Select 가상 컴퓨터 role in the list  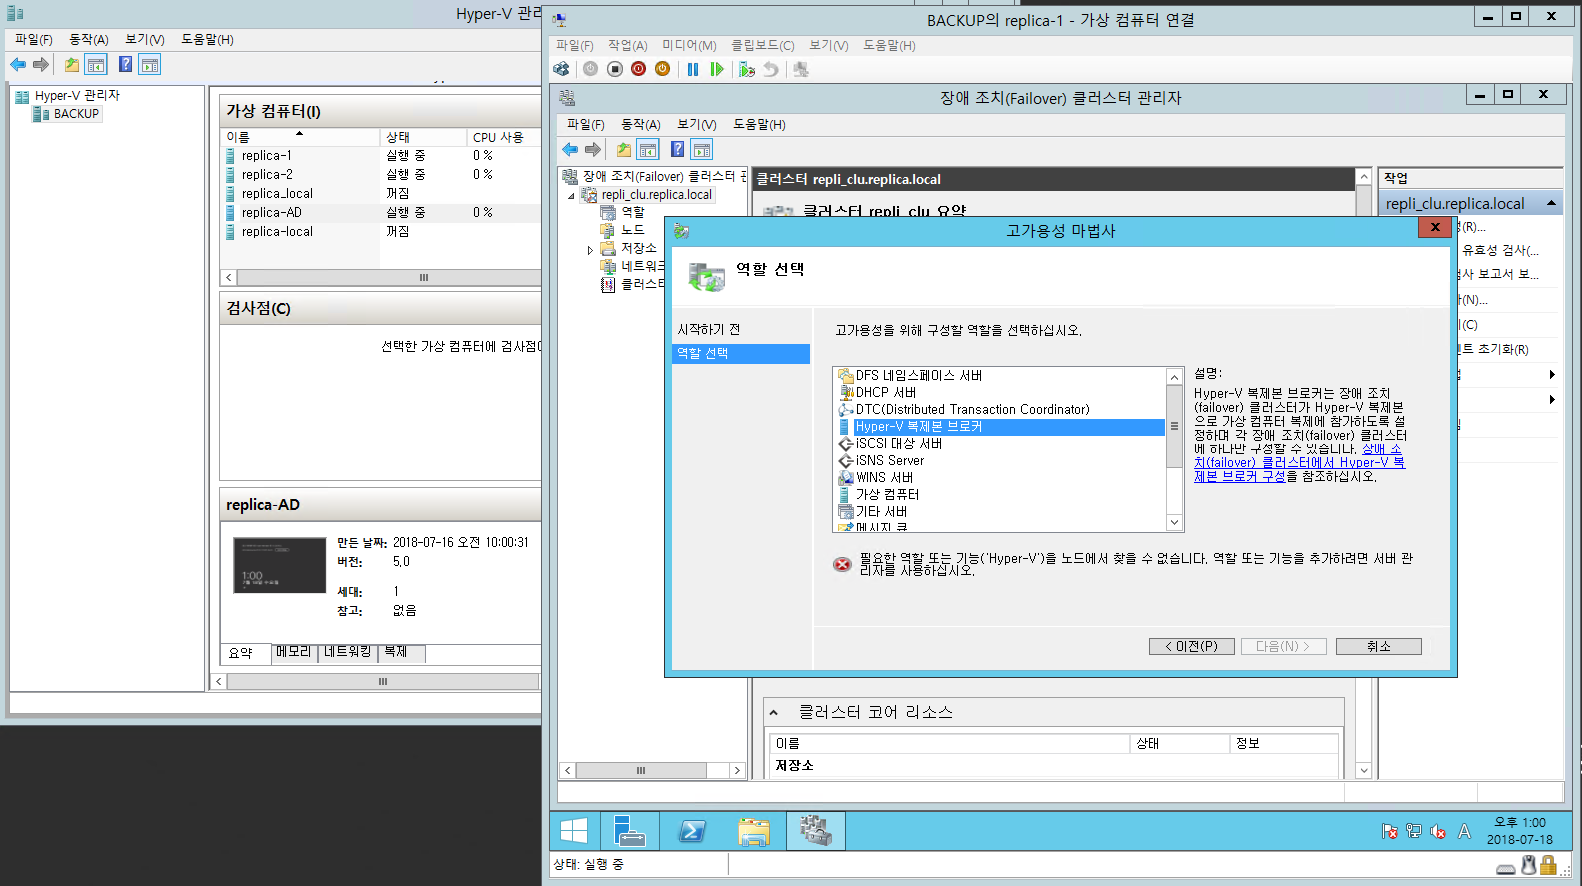click(x=887, y=495)
